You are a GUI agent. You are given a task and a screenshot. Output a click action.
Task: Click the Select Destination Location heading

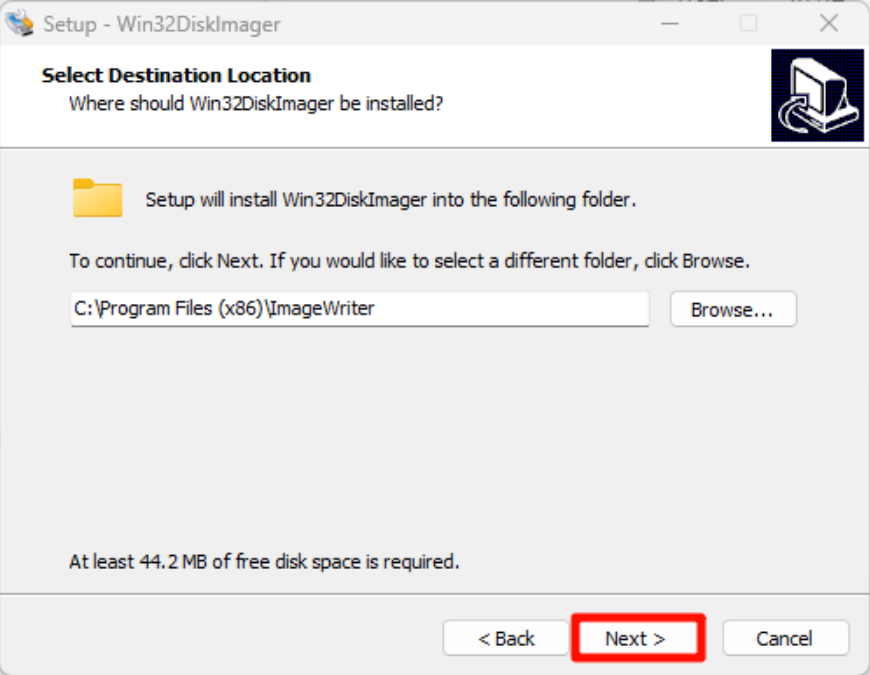coord(176,76)
